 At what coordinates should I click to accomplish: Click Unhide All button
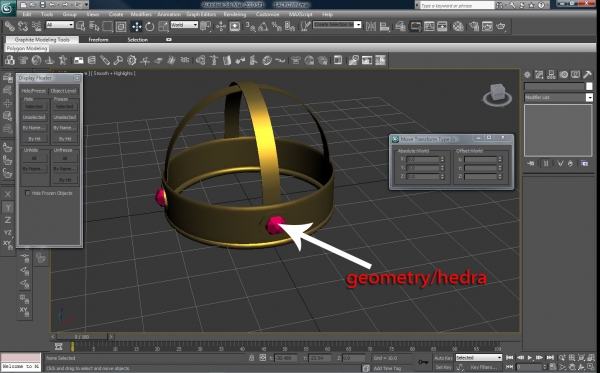pos(34,158)
